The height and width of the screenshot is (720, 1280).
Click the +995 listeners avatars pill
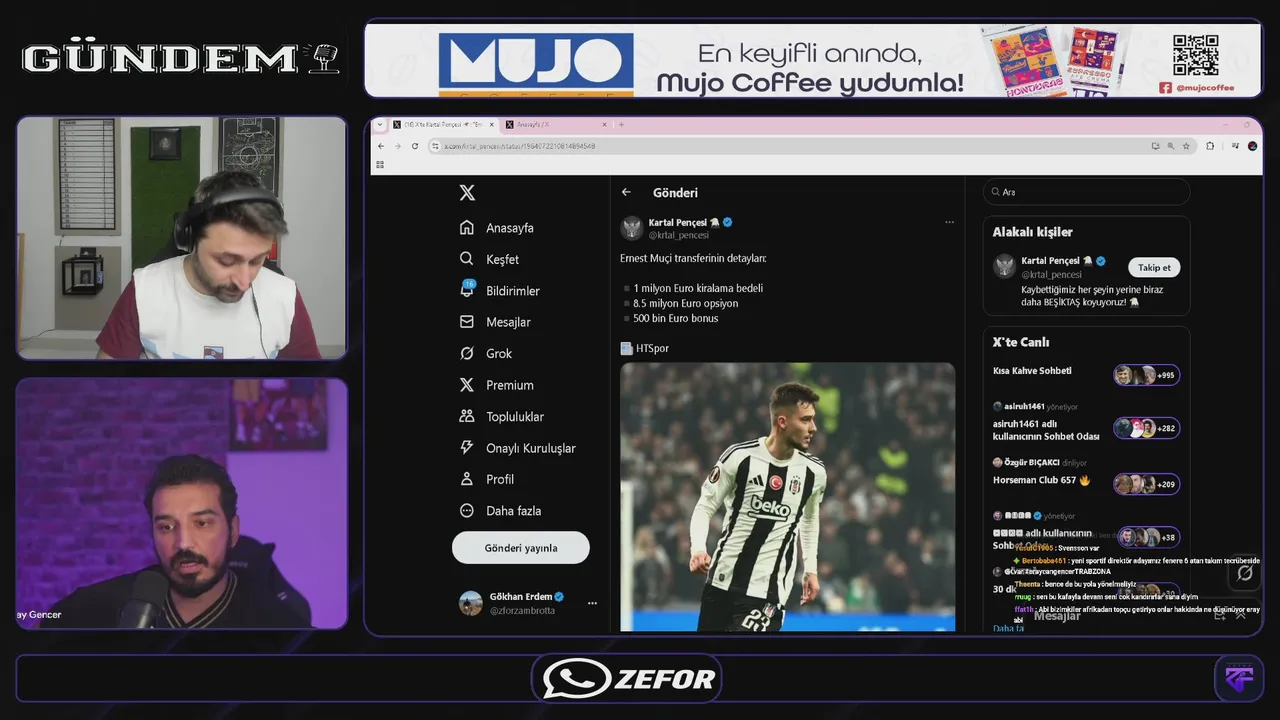click(x=1147, y=375)
